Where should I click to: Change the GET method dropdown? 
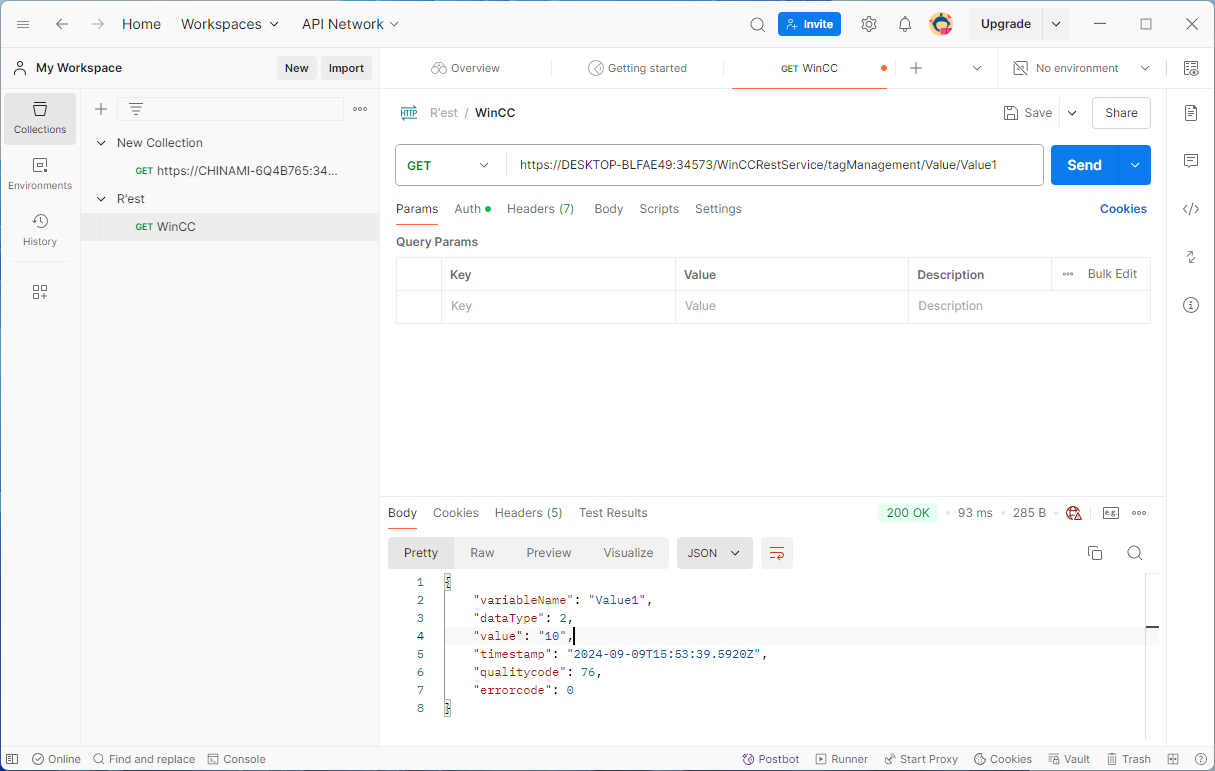coord(450,165)
